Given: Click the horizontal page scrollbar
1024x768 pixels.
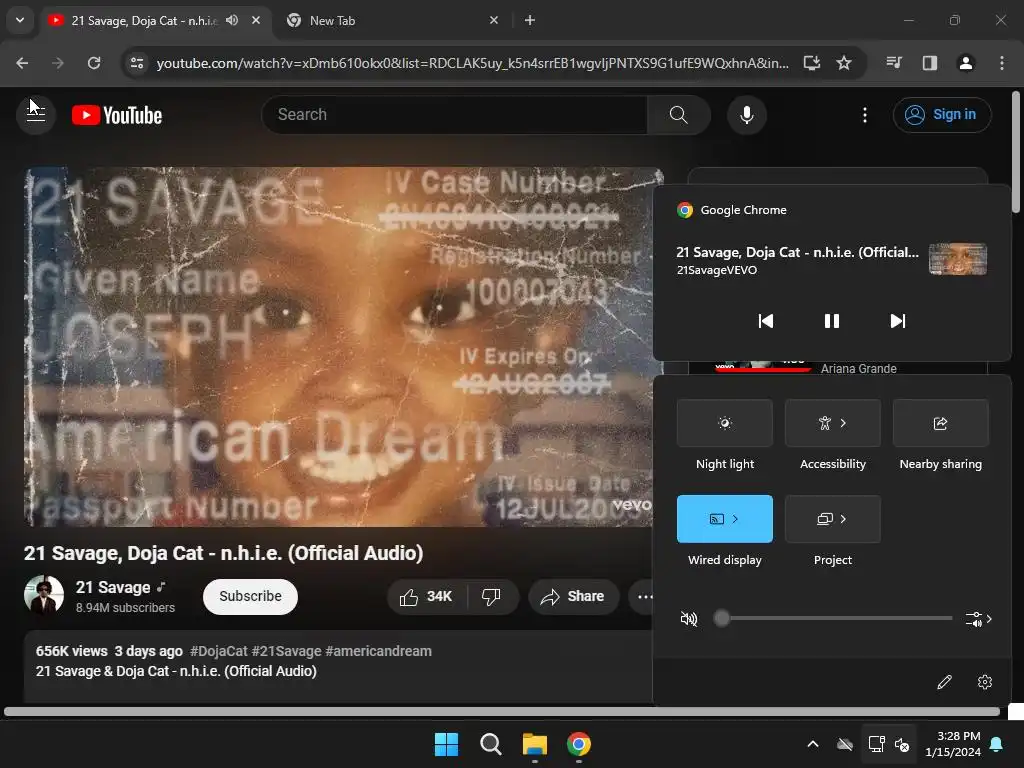Looking at the screenshot, I should click(502, 712).
